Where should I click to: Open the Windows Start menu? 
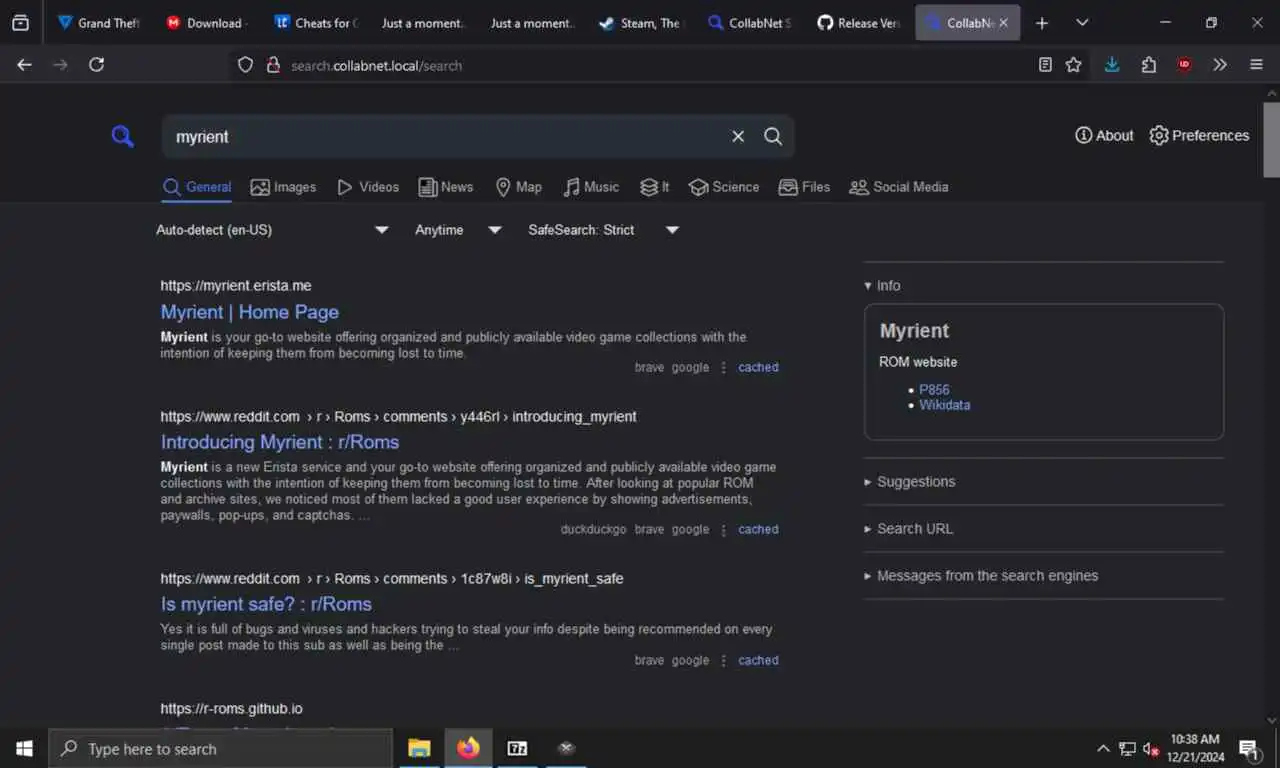point(24,748)
